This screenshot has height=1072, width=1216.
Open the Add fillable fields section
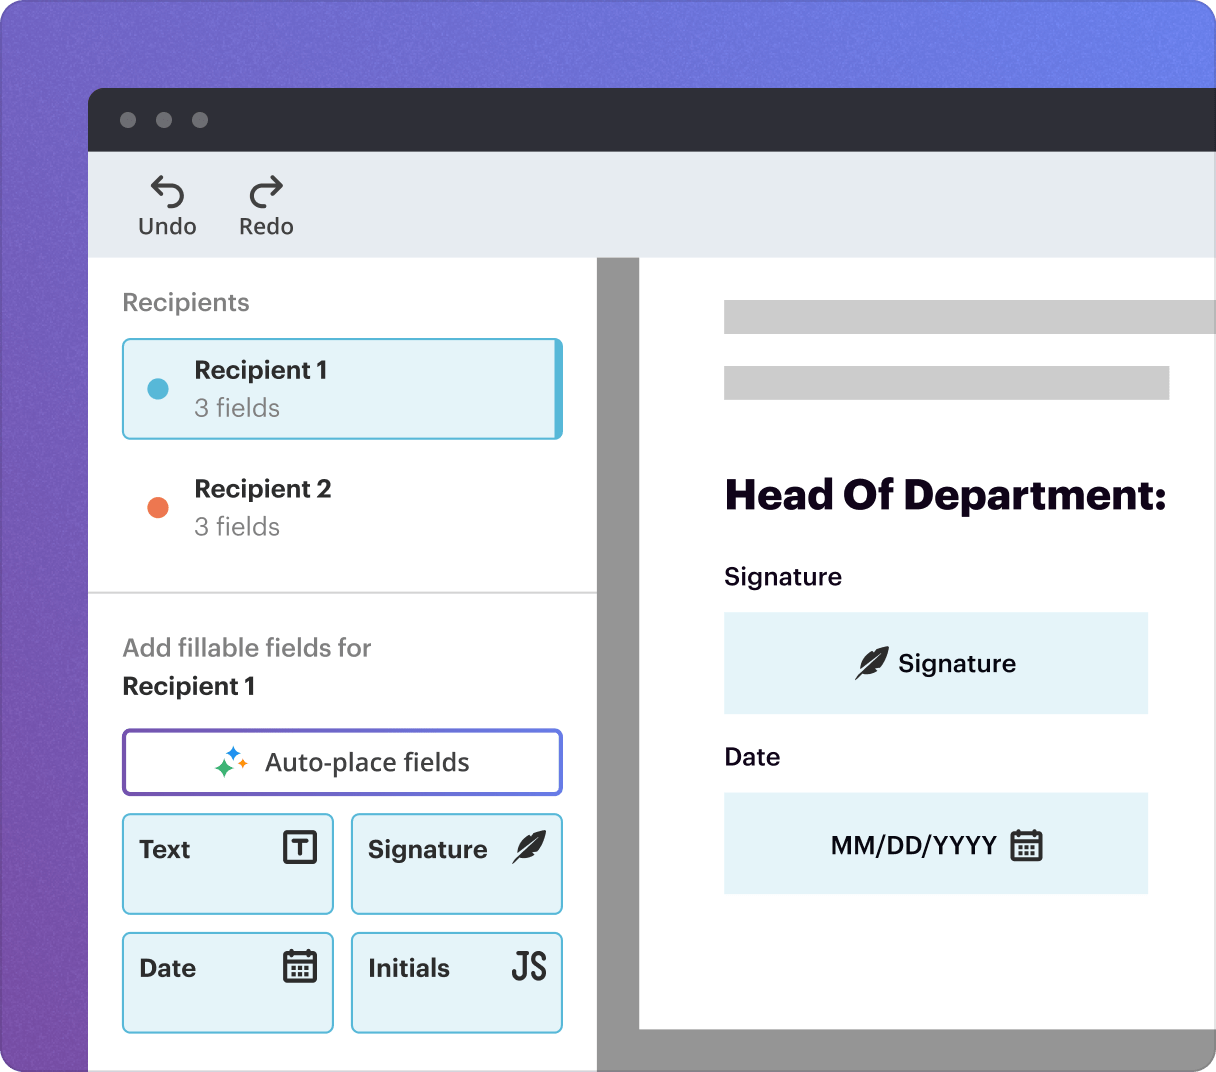coord(246,648)
